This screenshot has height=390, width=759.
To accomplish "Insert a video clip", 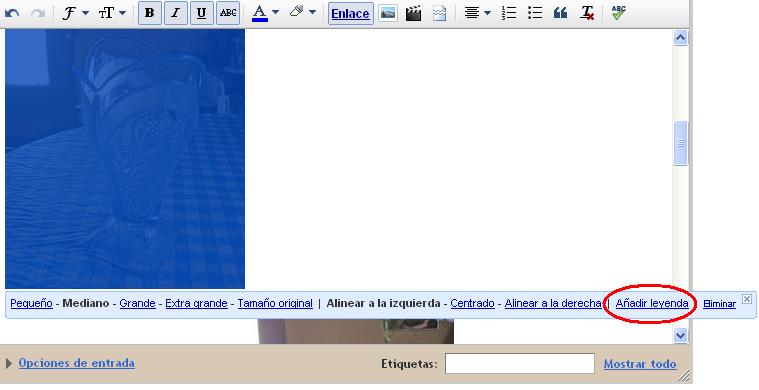I will click(x=413, y=13).
